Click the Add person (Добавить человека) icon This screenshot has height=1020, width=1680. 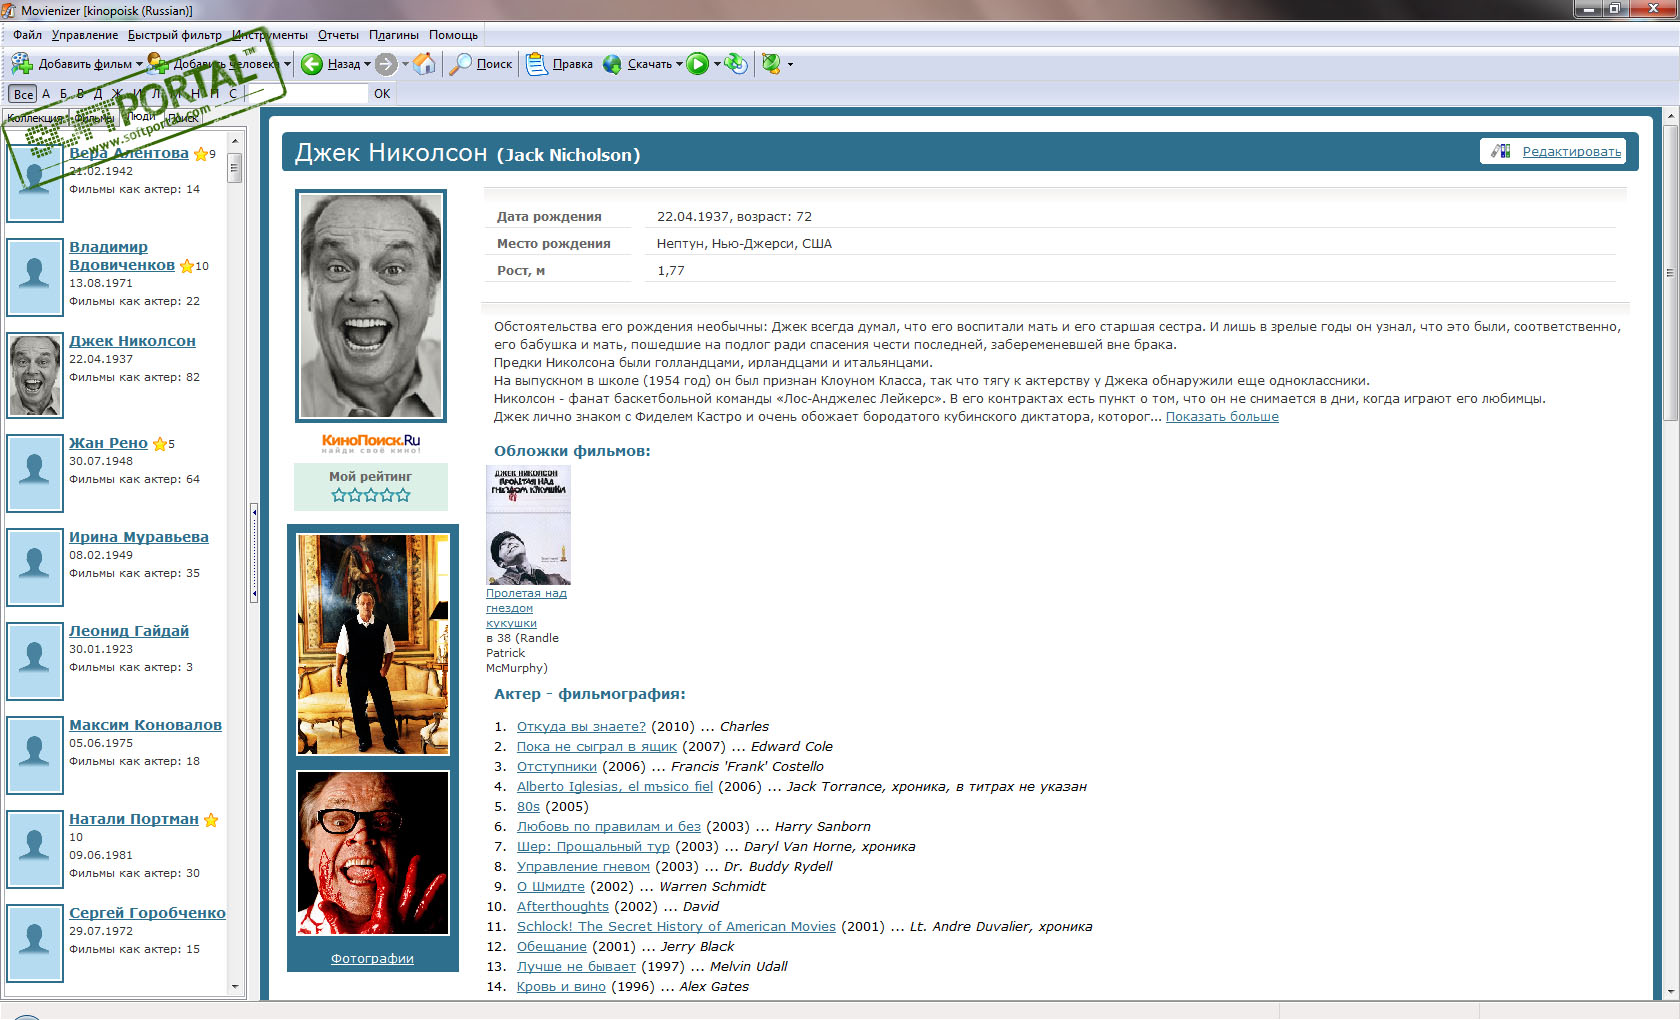pos(158,64)
